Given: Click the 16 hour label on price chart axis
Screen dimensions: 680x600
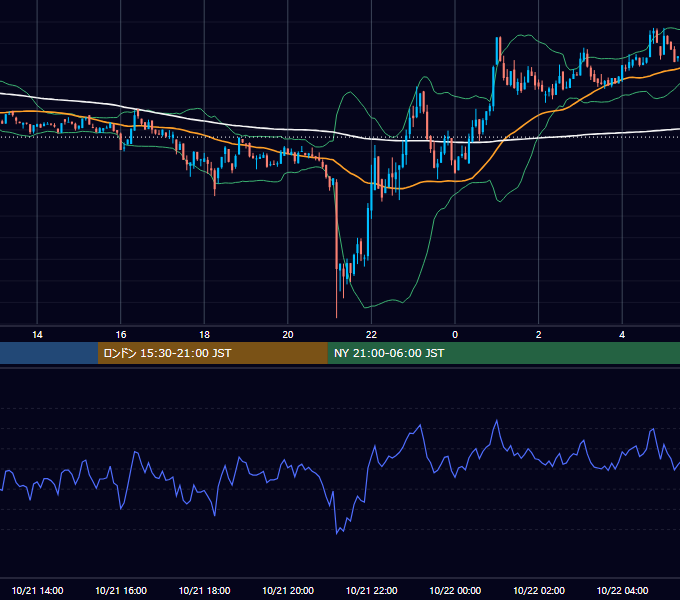Looking at the screenshot, I should (121, 335).
